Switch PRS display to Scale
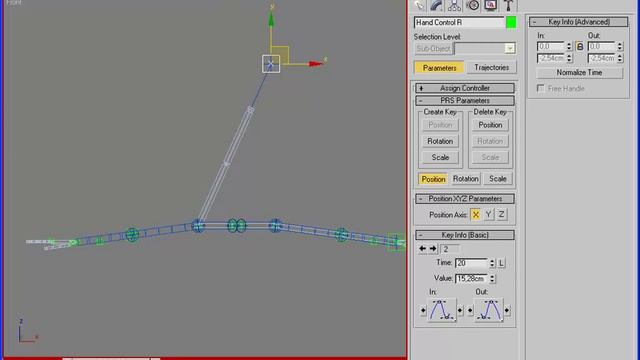640x360 pixels. tap(498, 179)
